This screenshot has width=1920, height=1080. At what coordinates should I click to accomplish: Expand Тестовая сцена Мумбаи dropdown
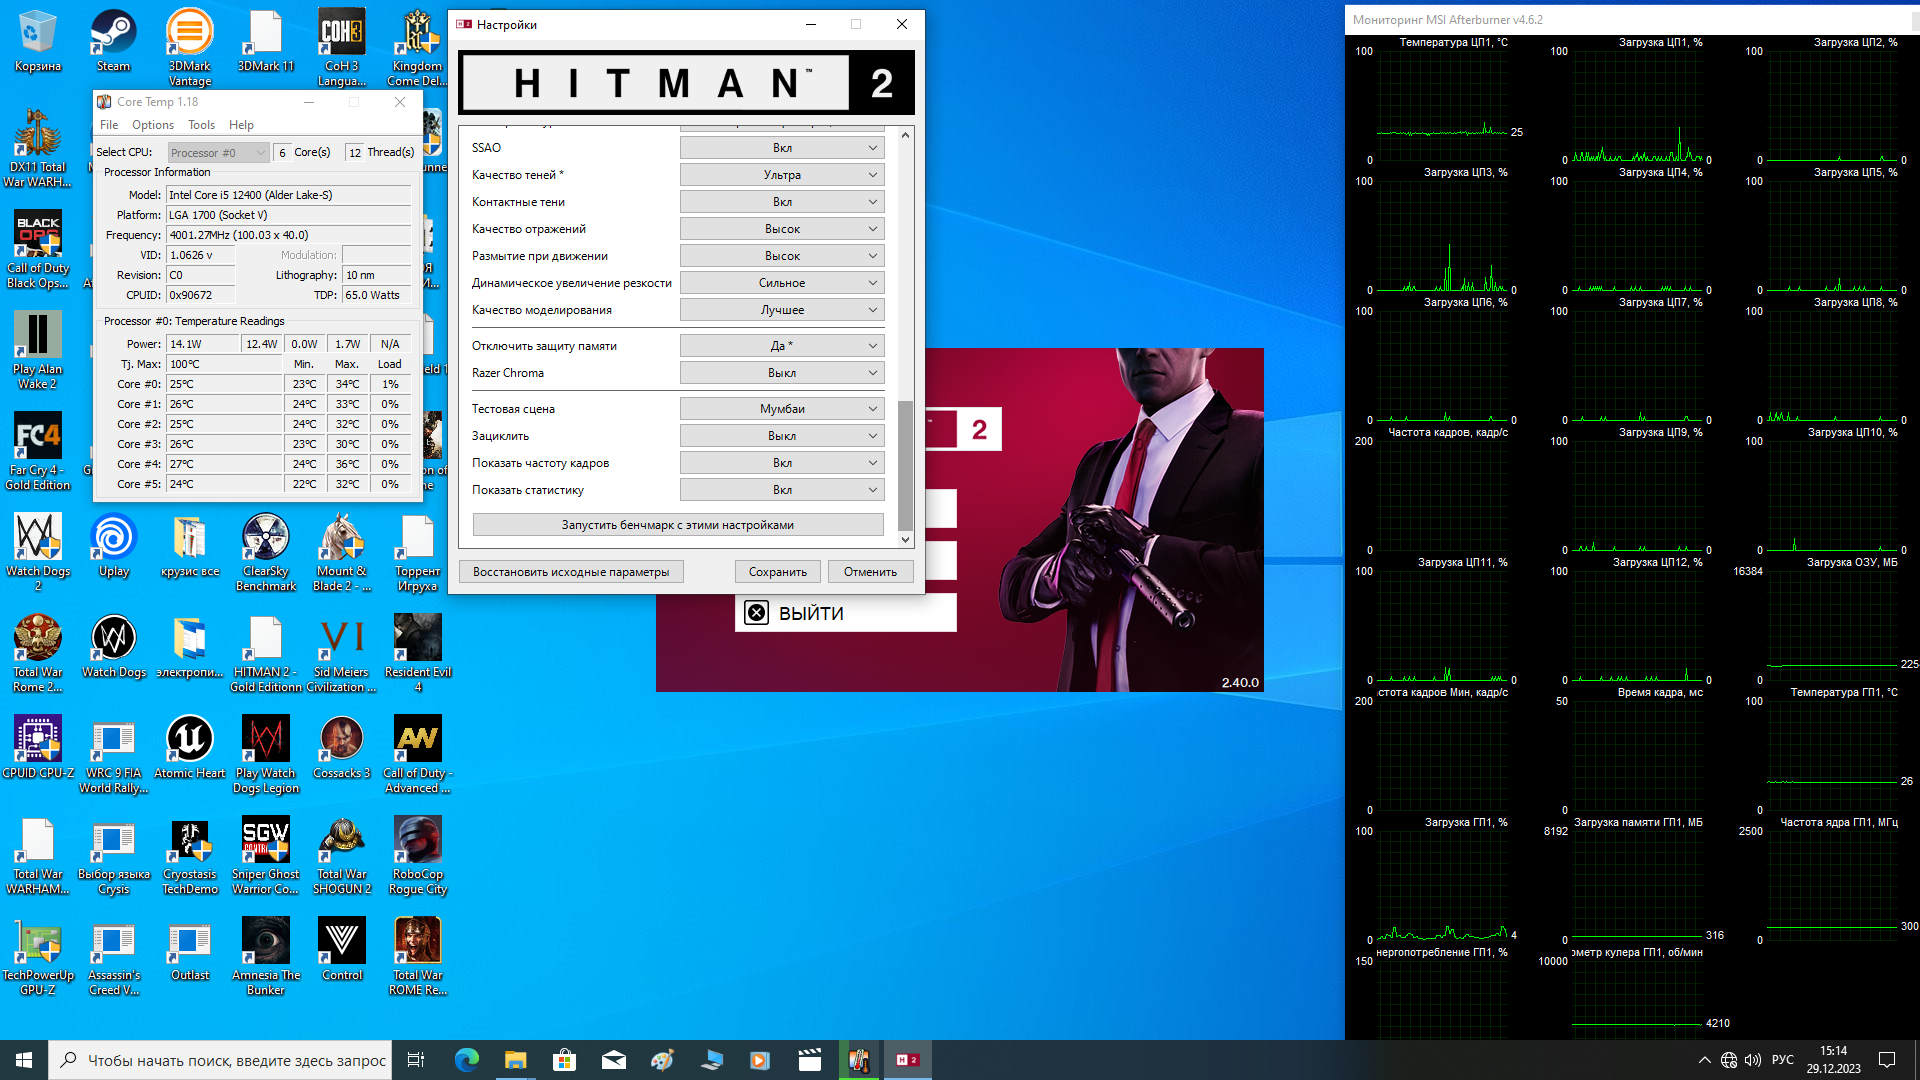coord(782,409)
